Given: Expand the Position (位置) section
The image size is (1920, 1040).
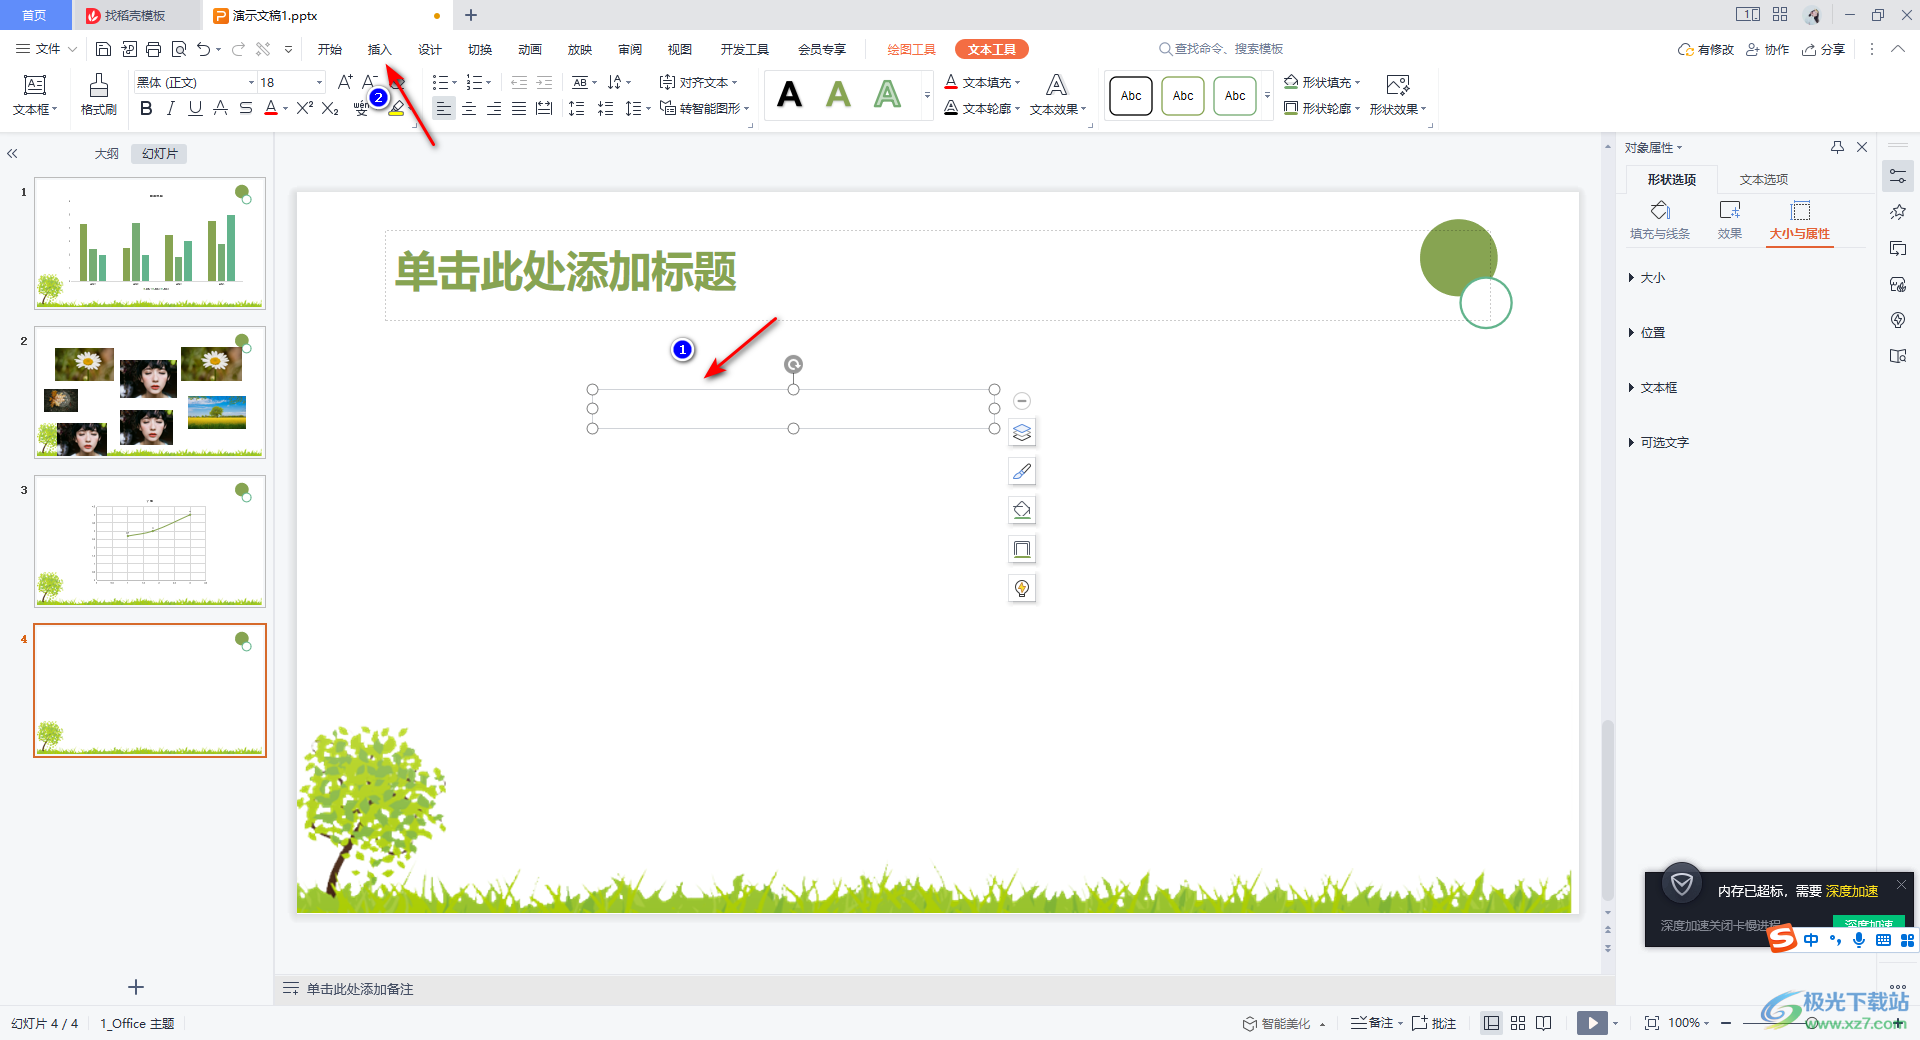Looking at the screenshot, I should click(x=1647, y=333).
